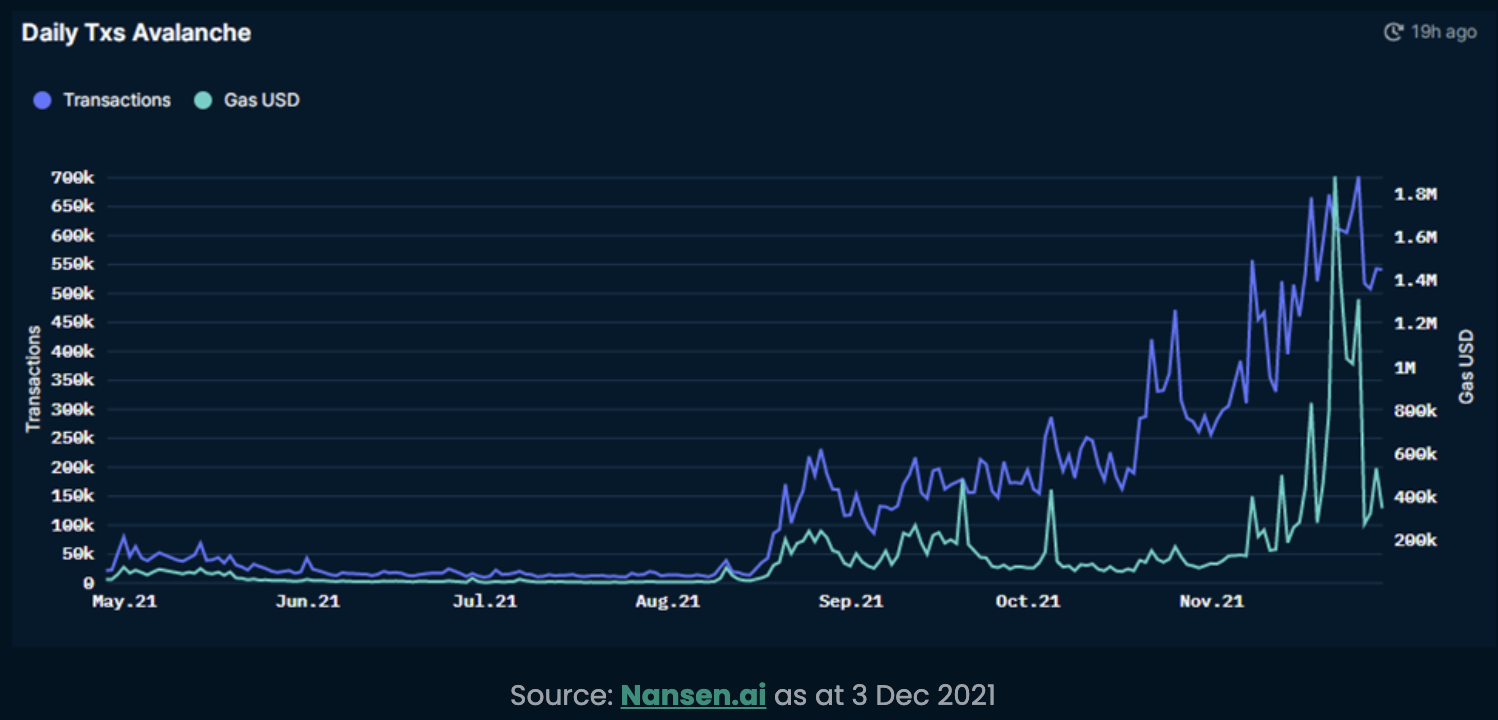
Task: Select the Nov.21 x-axis label
Action: click(x=1211, y=601)
